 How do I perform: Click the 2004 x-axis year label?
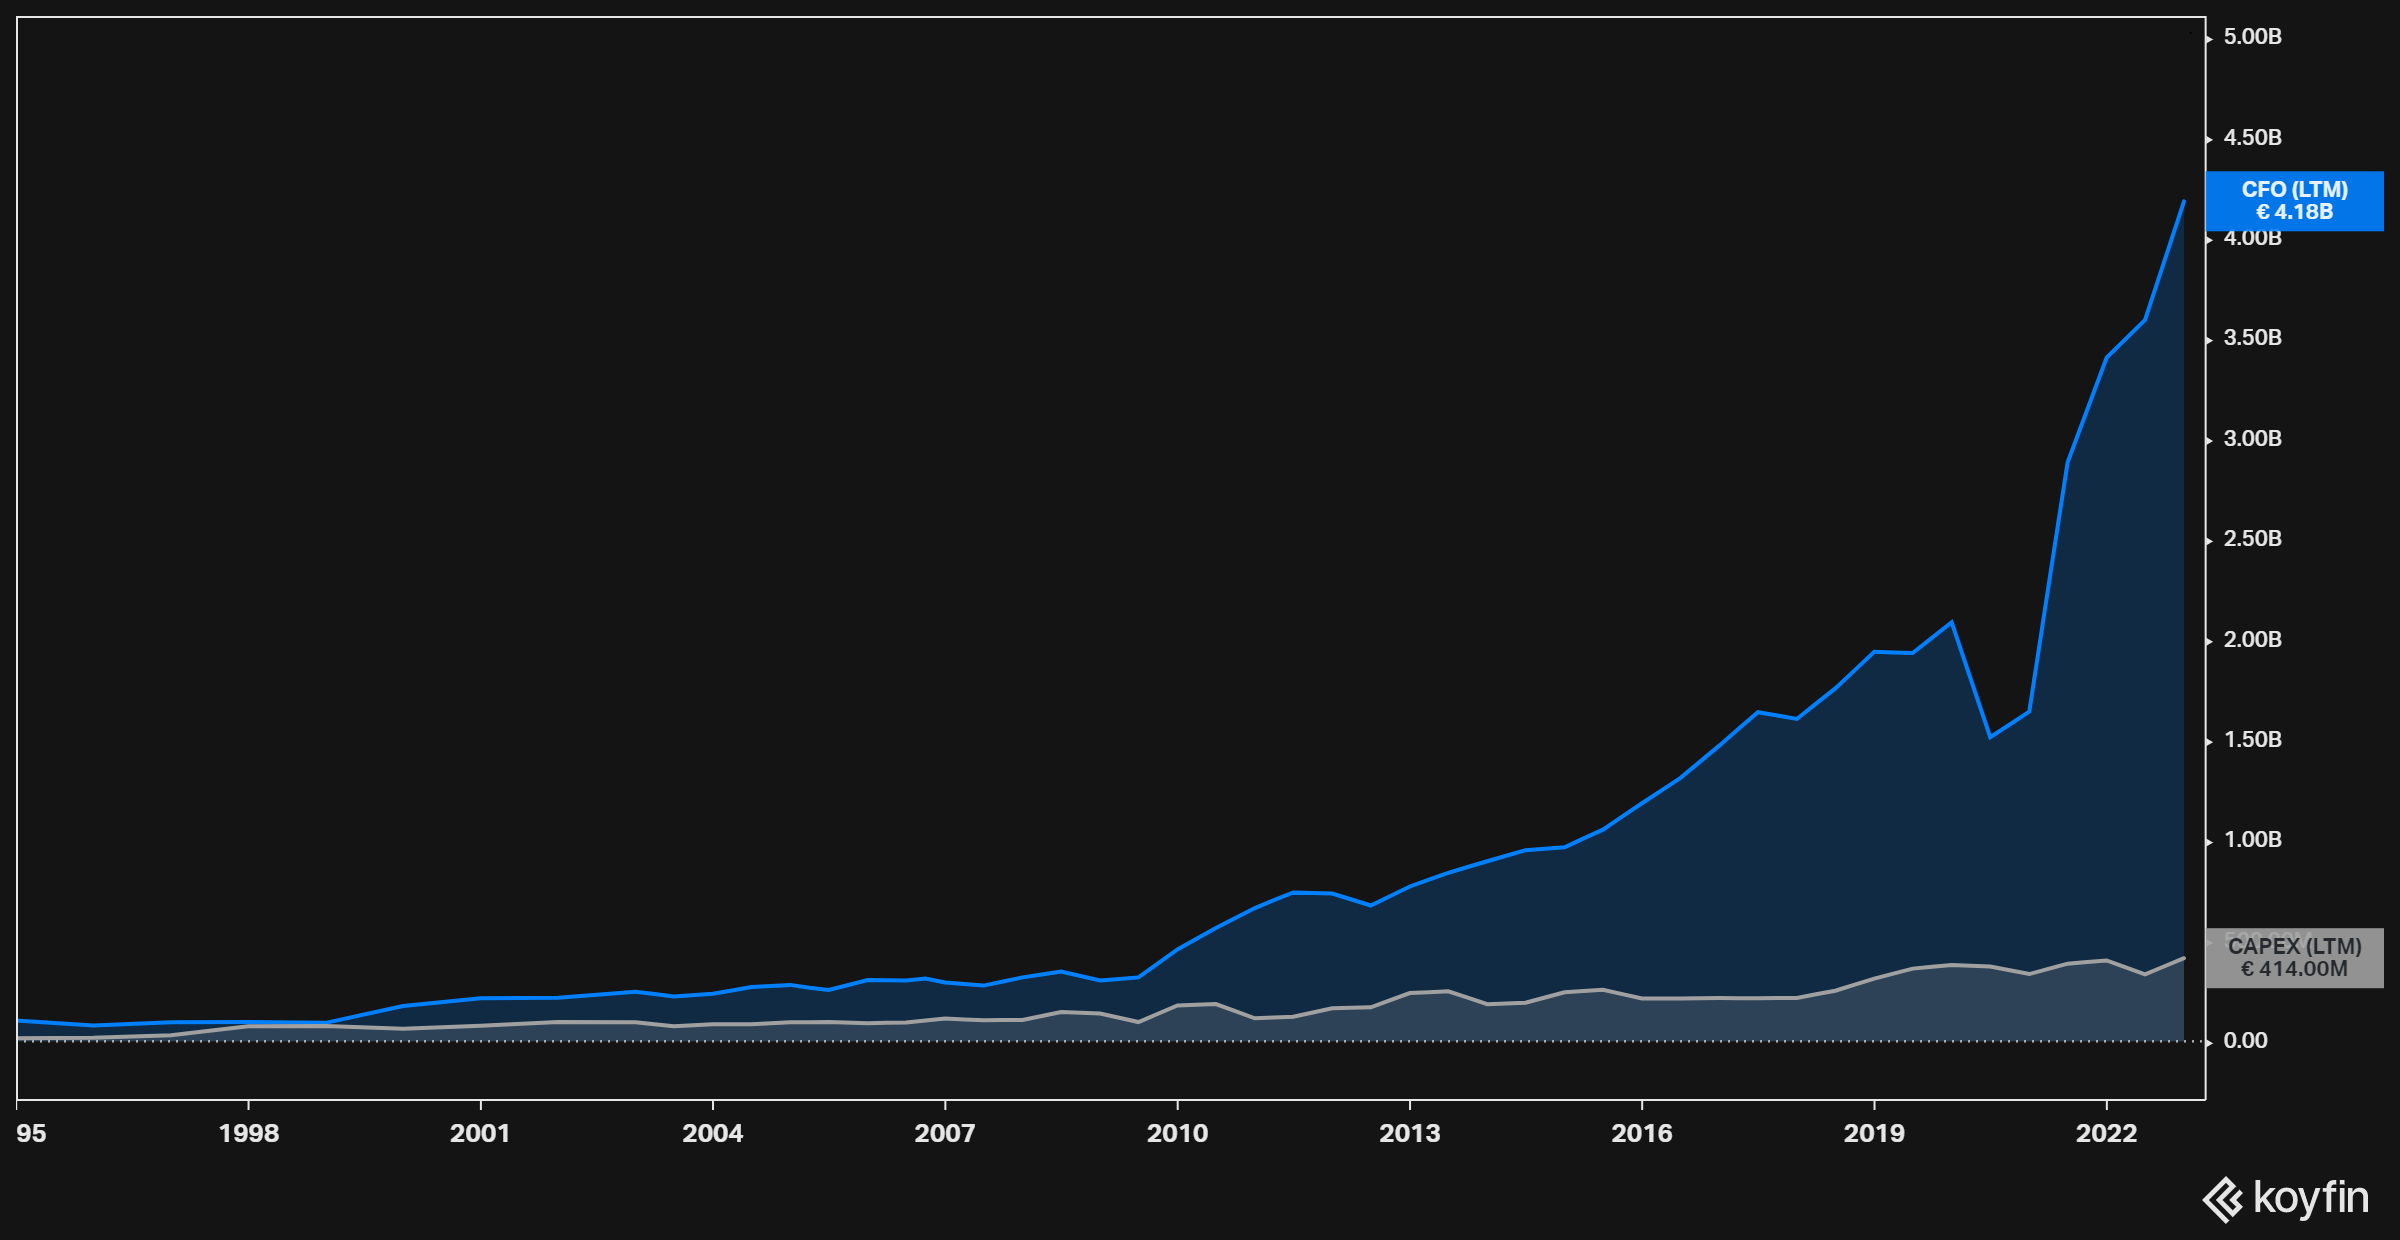(x=713, y=1133)
